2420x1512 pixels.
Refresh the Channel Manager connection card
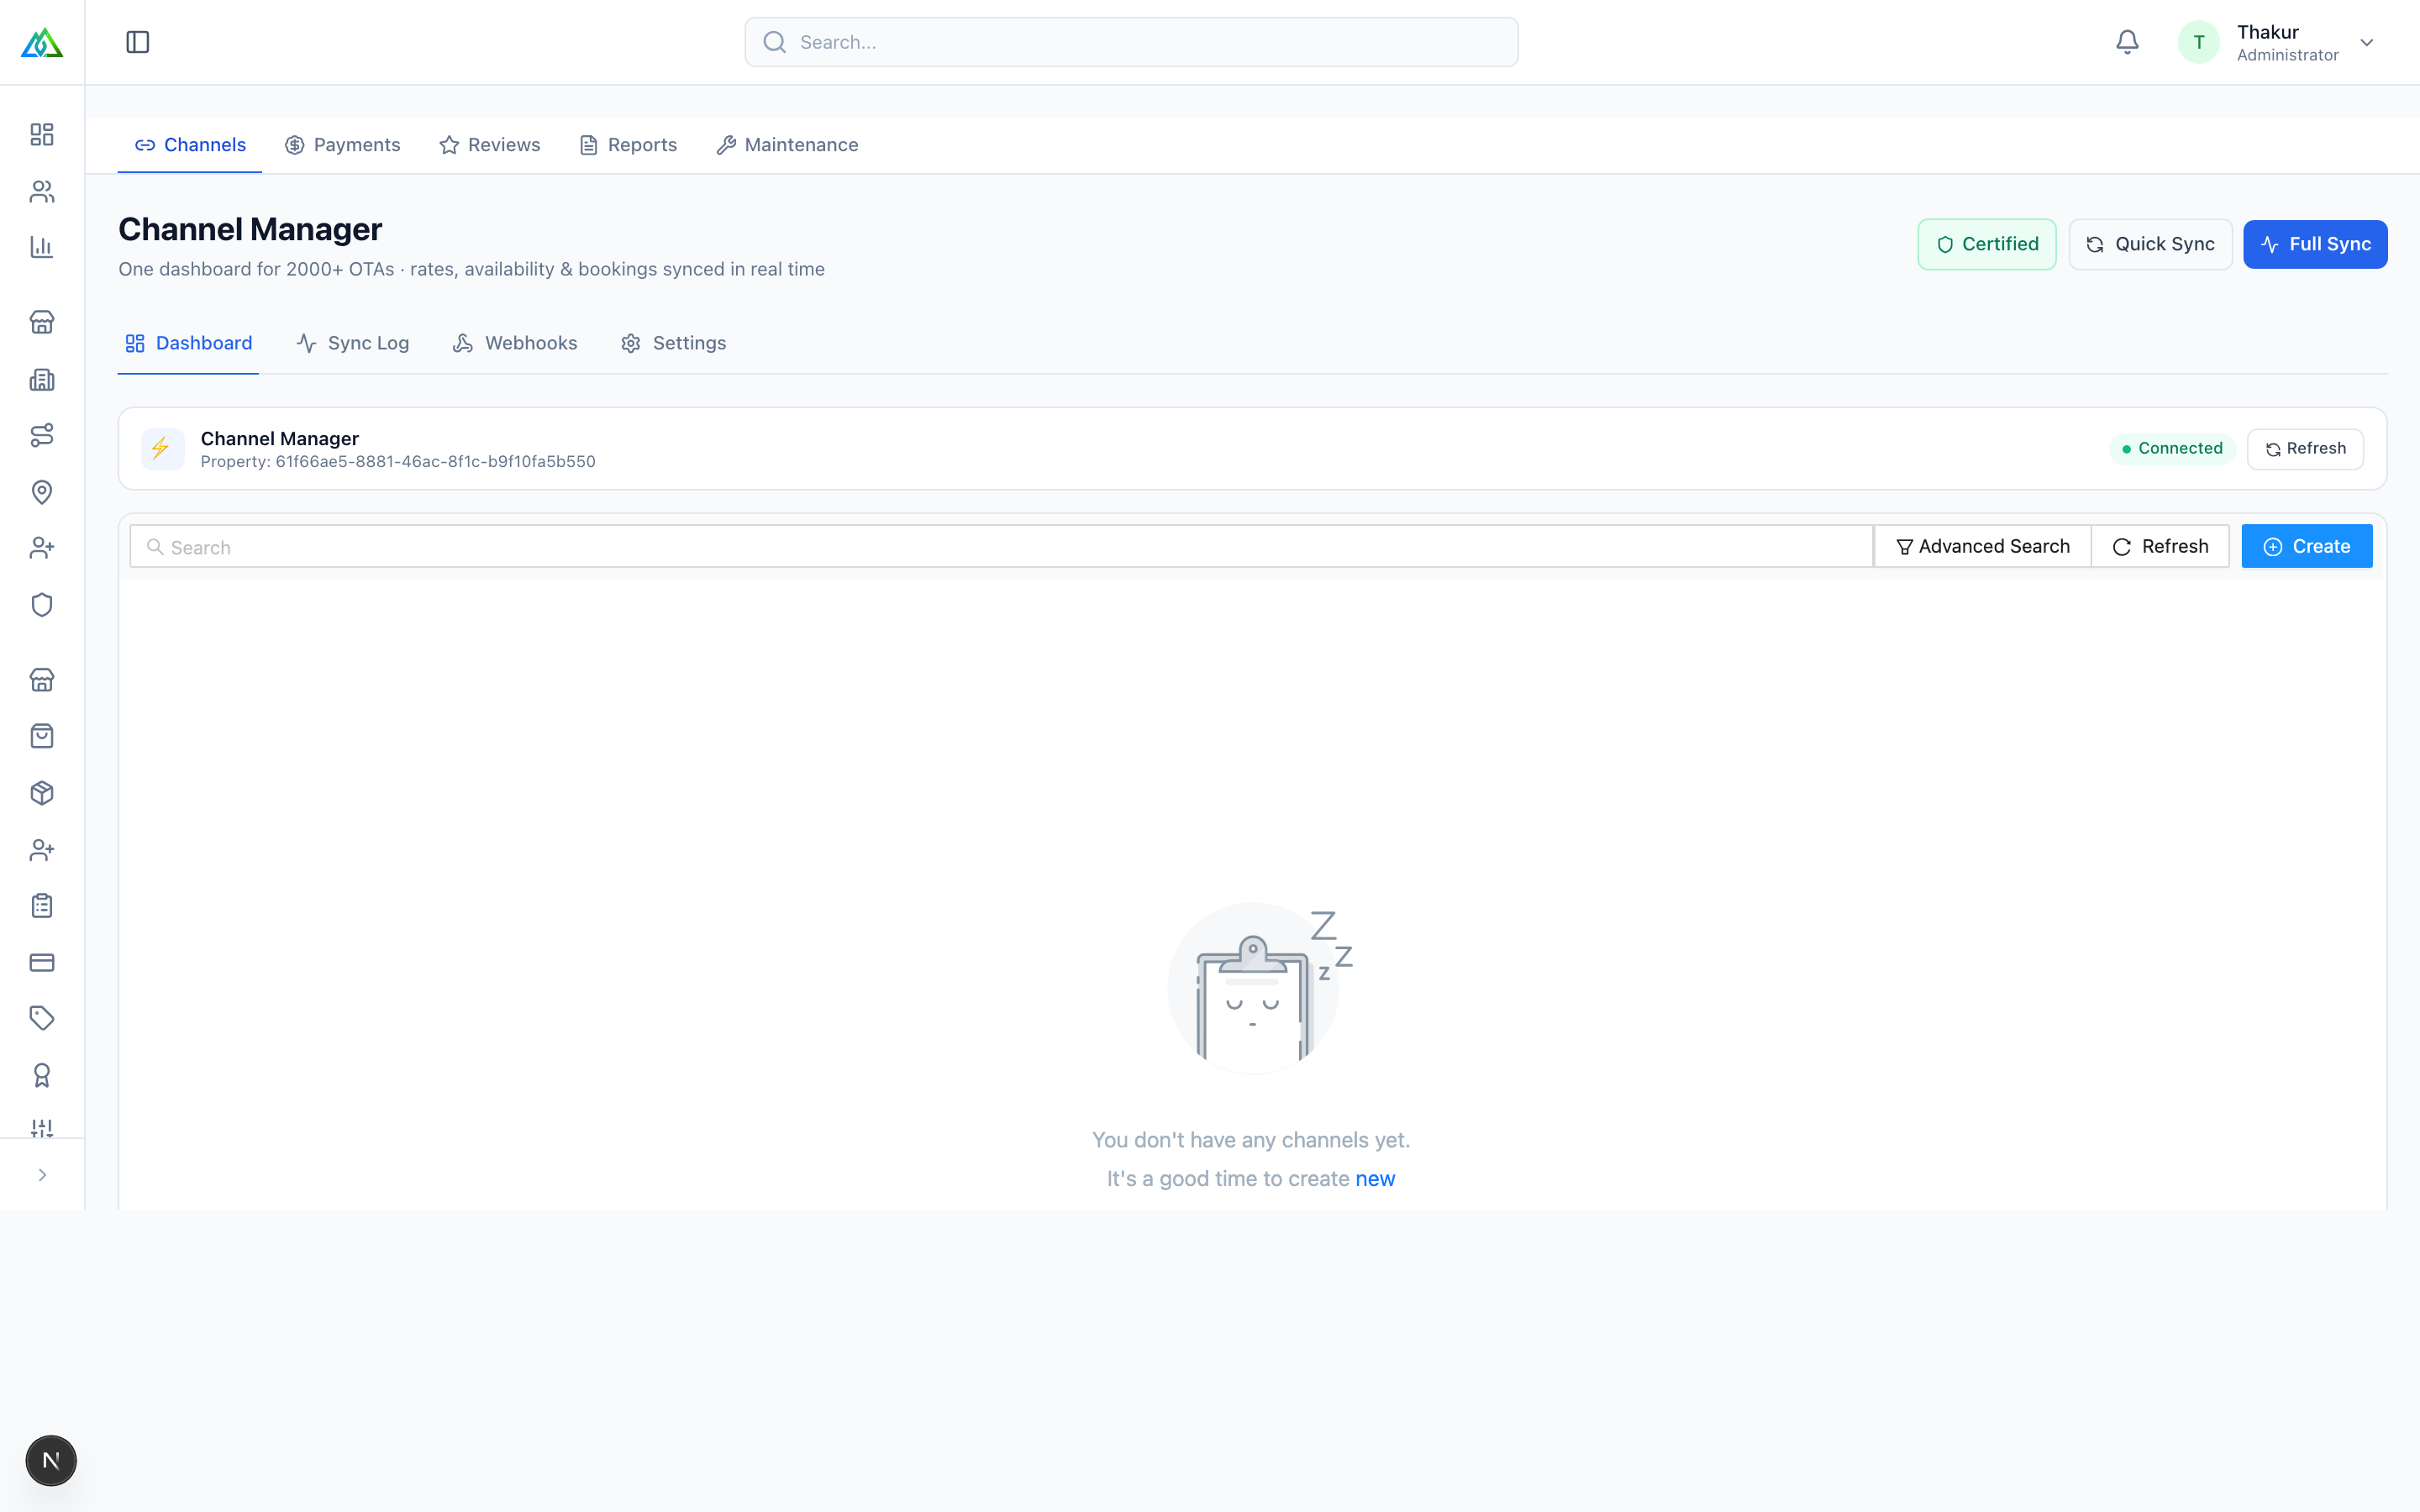(x=2305, y=448)
